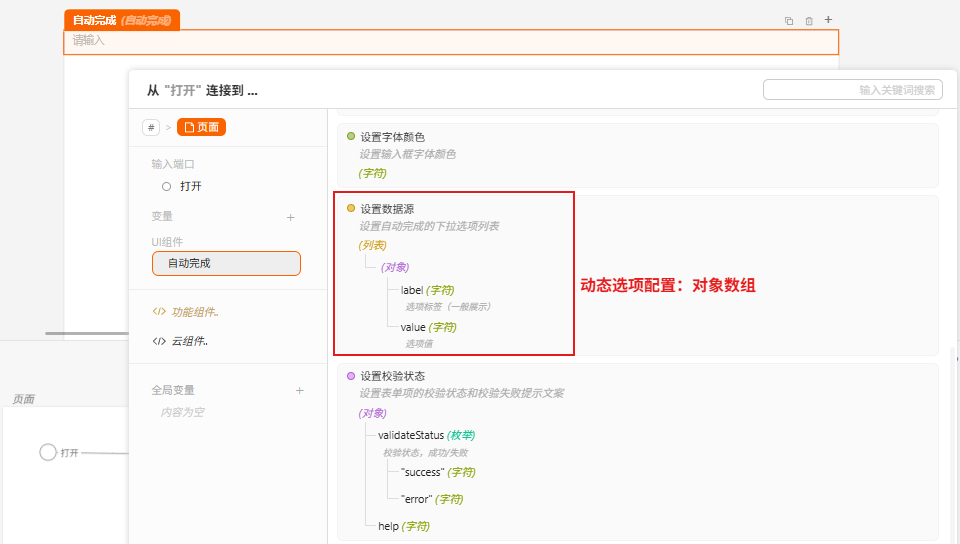Click the 自动完成 orange component tab label
The width and height of the screenshot is (960, 544).
pyautogui.click(x=122, y=20)
